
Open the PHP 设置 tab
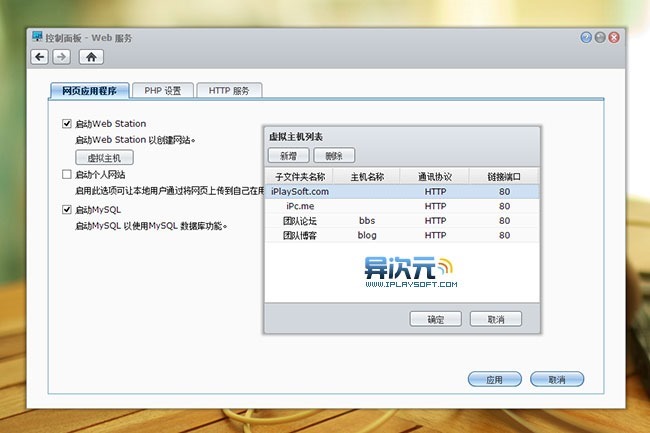(163, 90)
